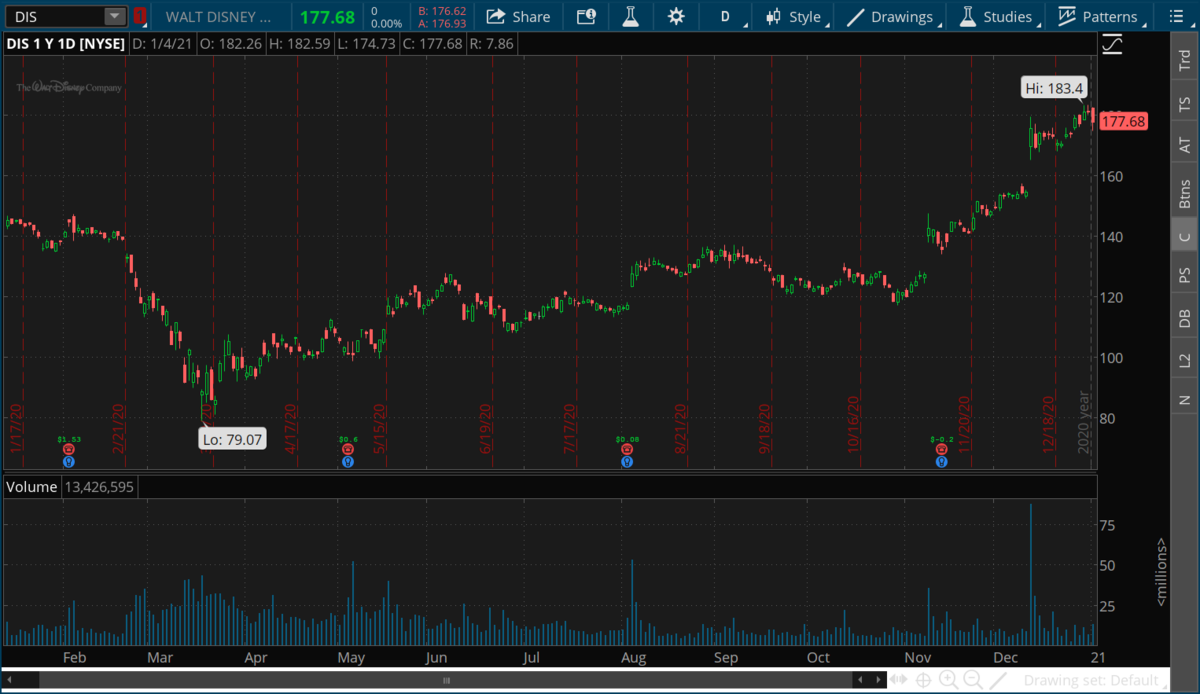The image size is (1200, 694).
Task: Click the Lo: 79.07 price bubble
Action: pos(232,438)
